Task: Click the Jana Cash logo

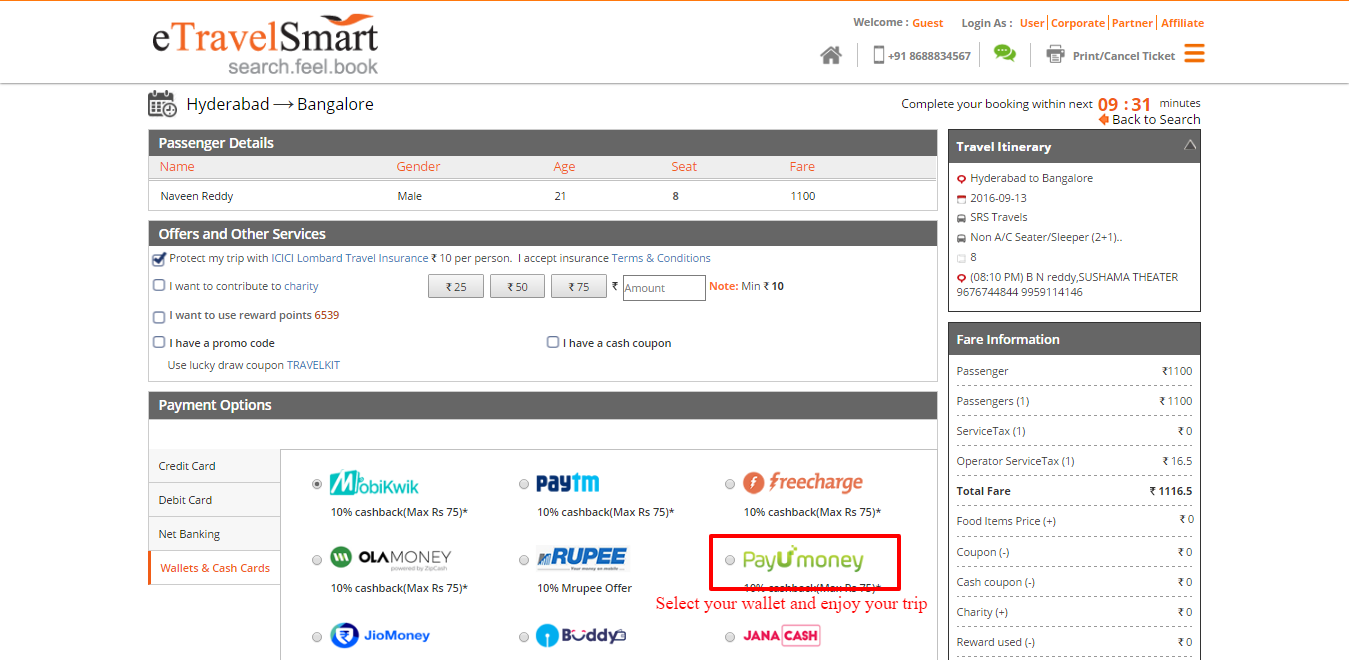Action: point(781,636)
